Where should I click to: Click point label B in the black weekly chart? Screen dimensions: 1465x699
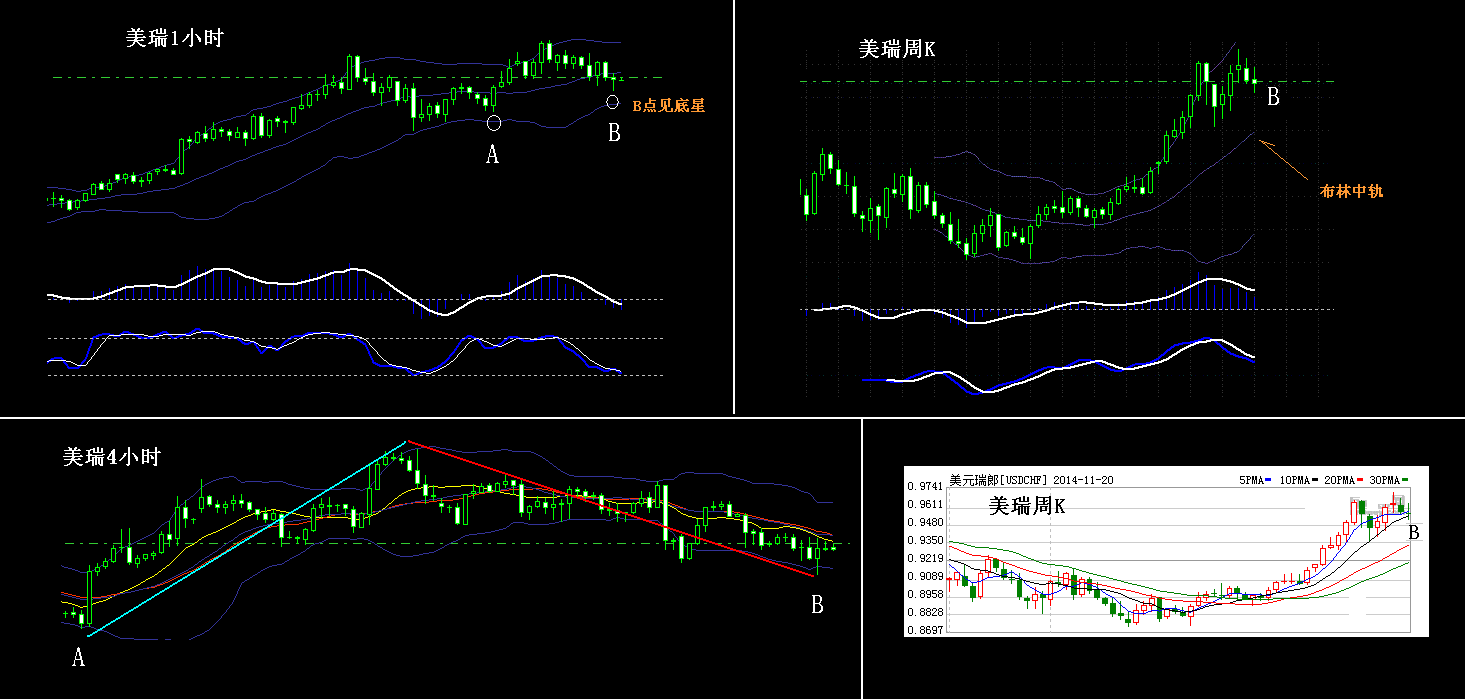tap(1273, 97)
